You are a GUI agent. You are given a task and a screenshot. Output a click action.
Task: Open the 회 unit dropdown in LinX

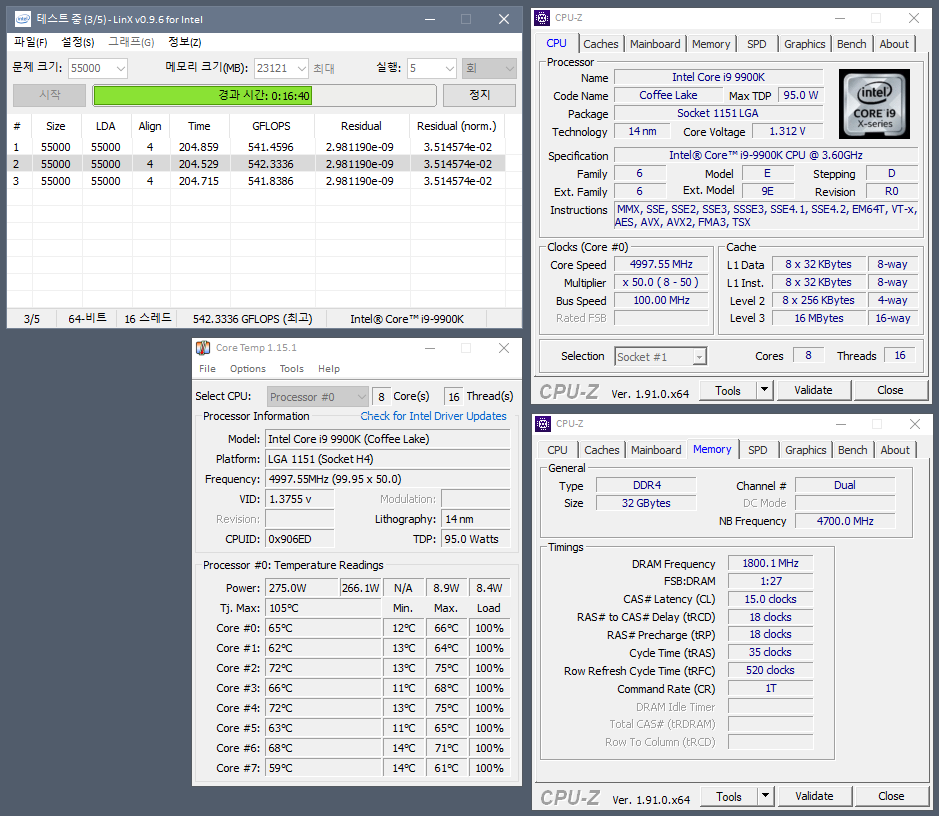pos(489,68)
